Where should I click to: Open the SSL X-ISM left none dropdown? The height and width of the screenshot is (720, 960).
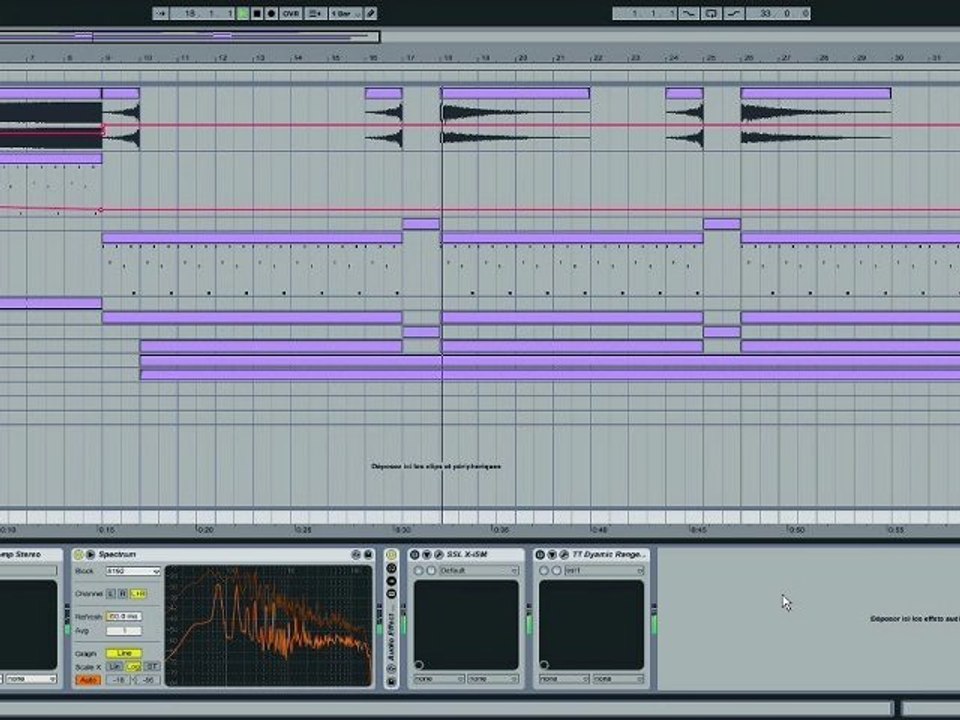[439, 679]
